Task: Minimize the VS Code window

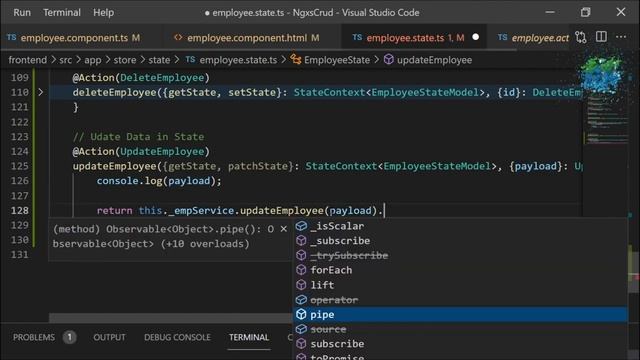Action: pyautogui.click(x=550, y=12)
